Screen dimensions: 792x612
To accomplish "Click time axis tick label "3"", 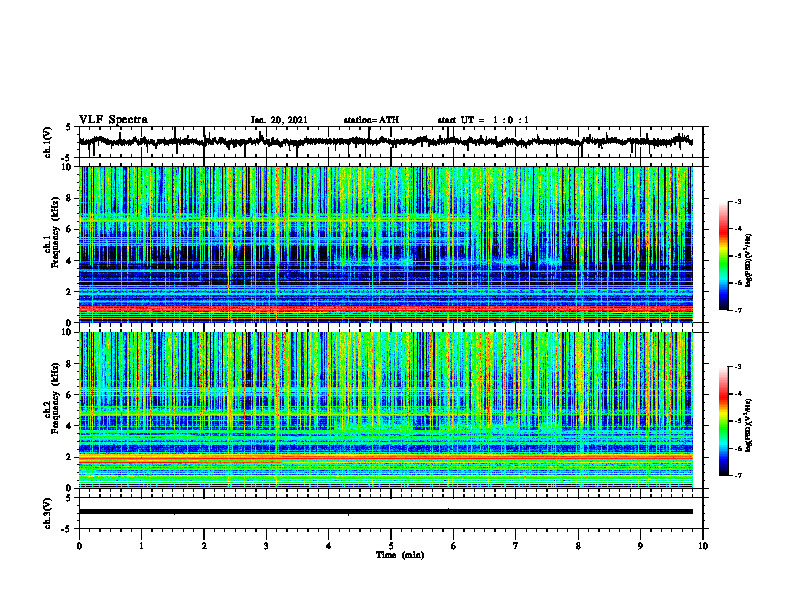I will 266,546.
